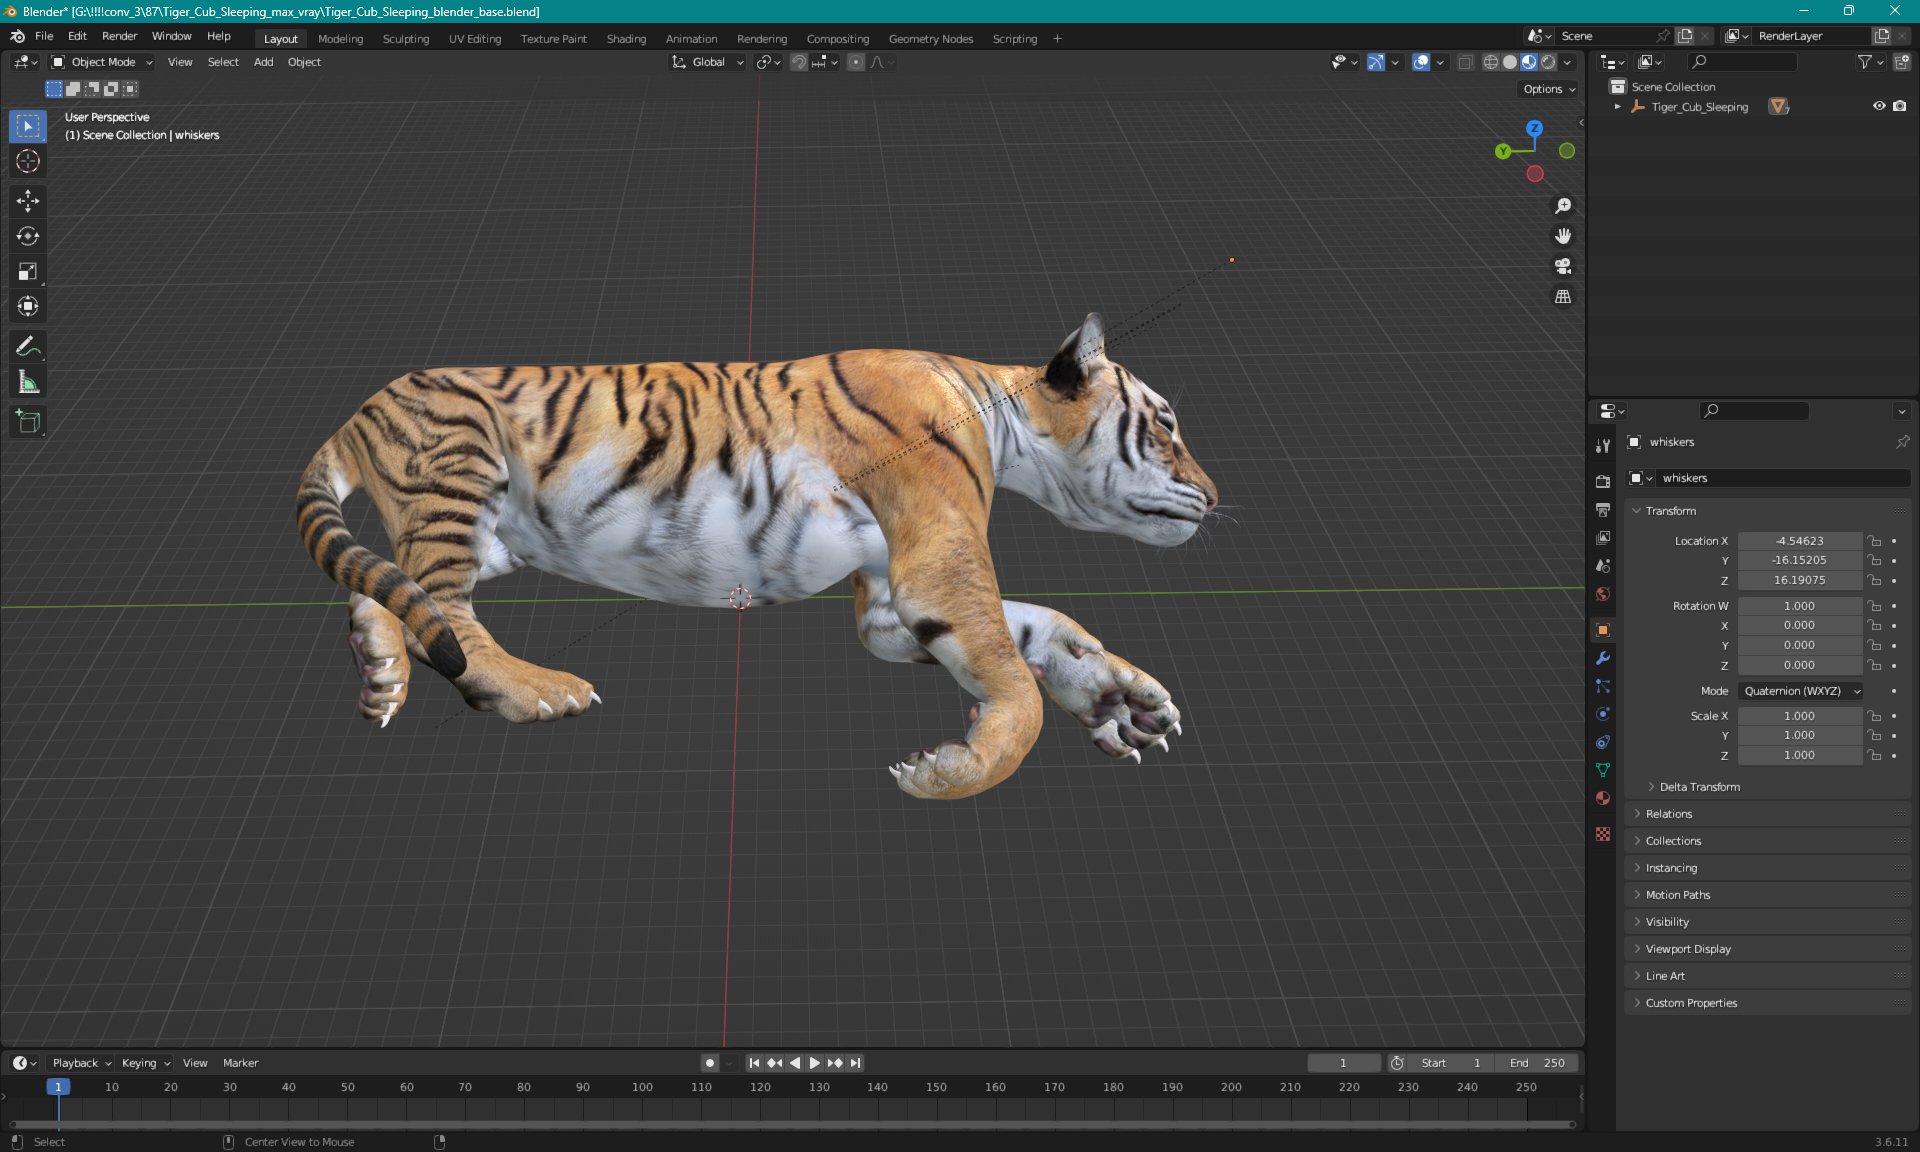Viewport: 1920px width, 1152px height.
Task: Switch to Rendered viewport shading
Action: pos(1548,62)
